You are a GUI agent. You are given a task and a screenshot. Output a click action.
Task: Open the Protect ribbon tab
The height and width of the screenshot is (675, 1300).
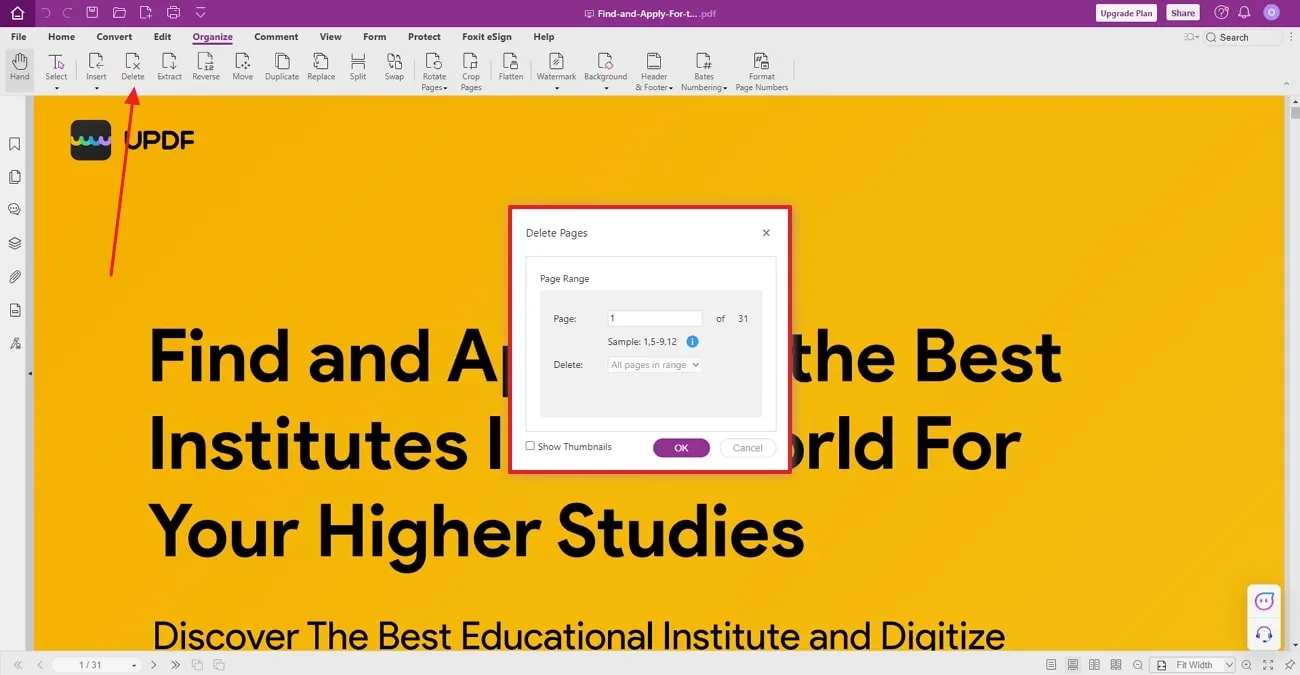(424, 37)
